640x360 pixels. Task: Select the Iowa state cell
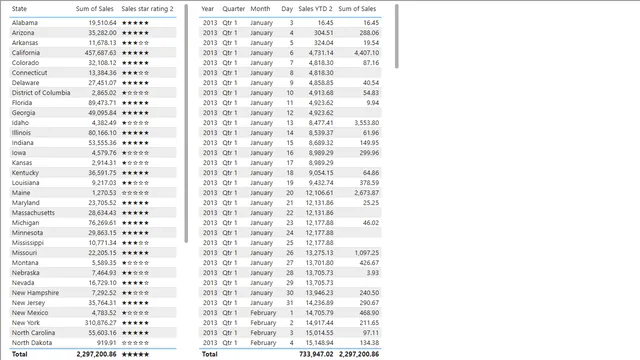pyautogui.click(x=19, y=153)
